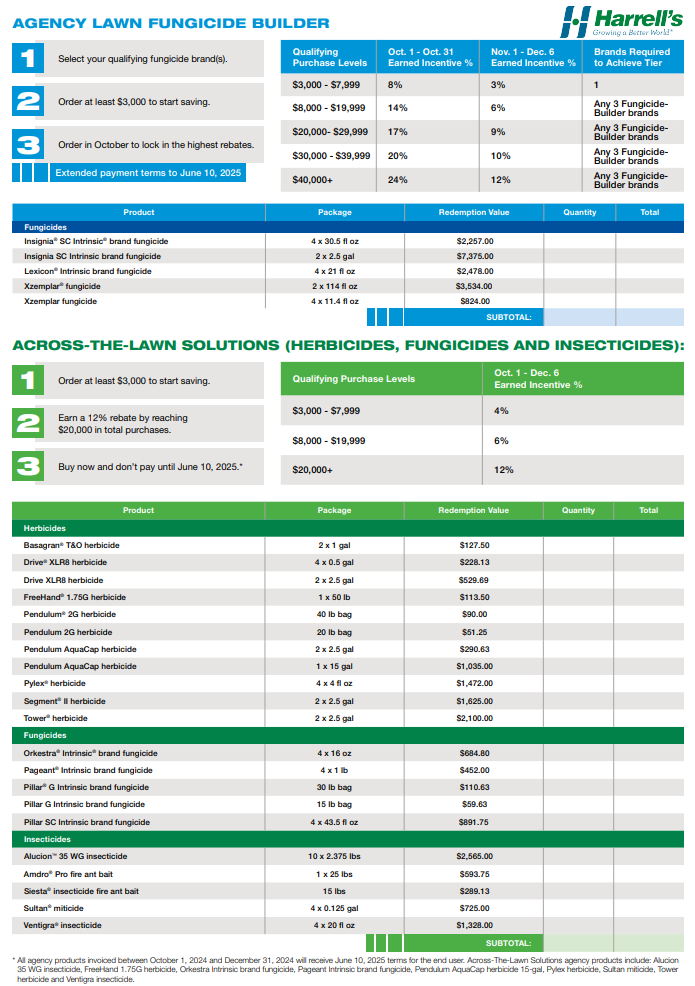Click the '$30,000 - $39,999' purchase level
Screen dimensions: 695x986
pyautogui.click(x=331, y=156)
